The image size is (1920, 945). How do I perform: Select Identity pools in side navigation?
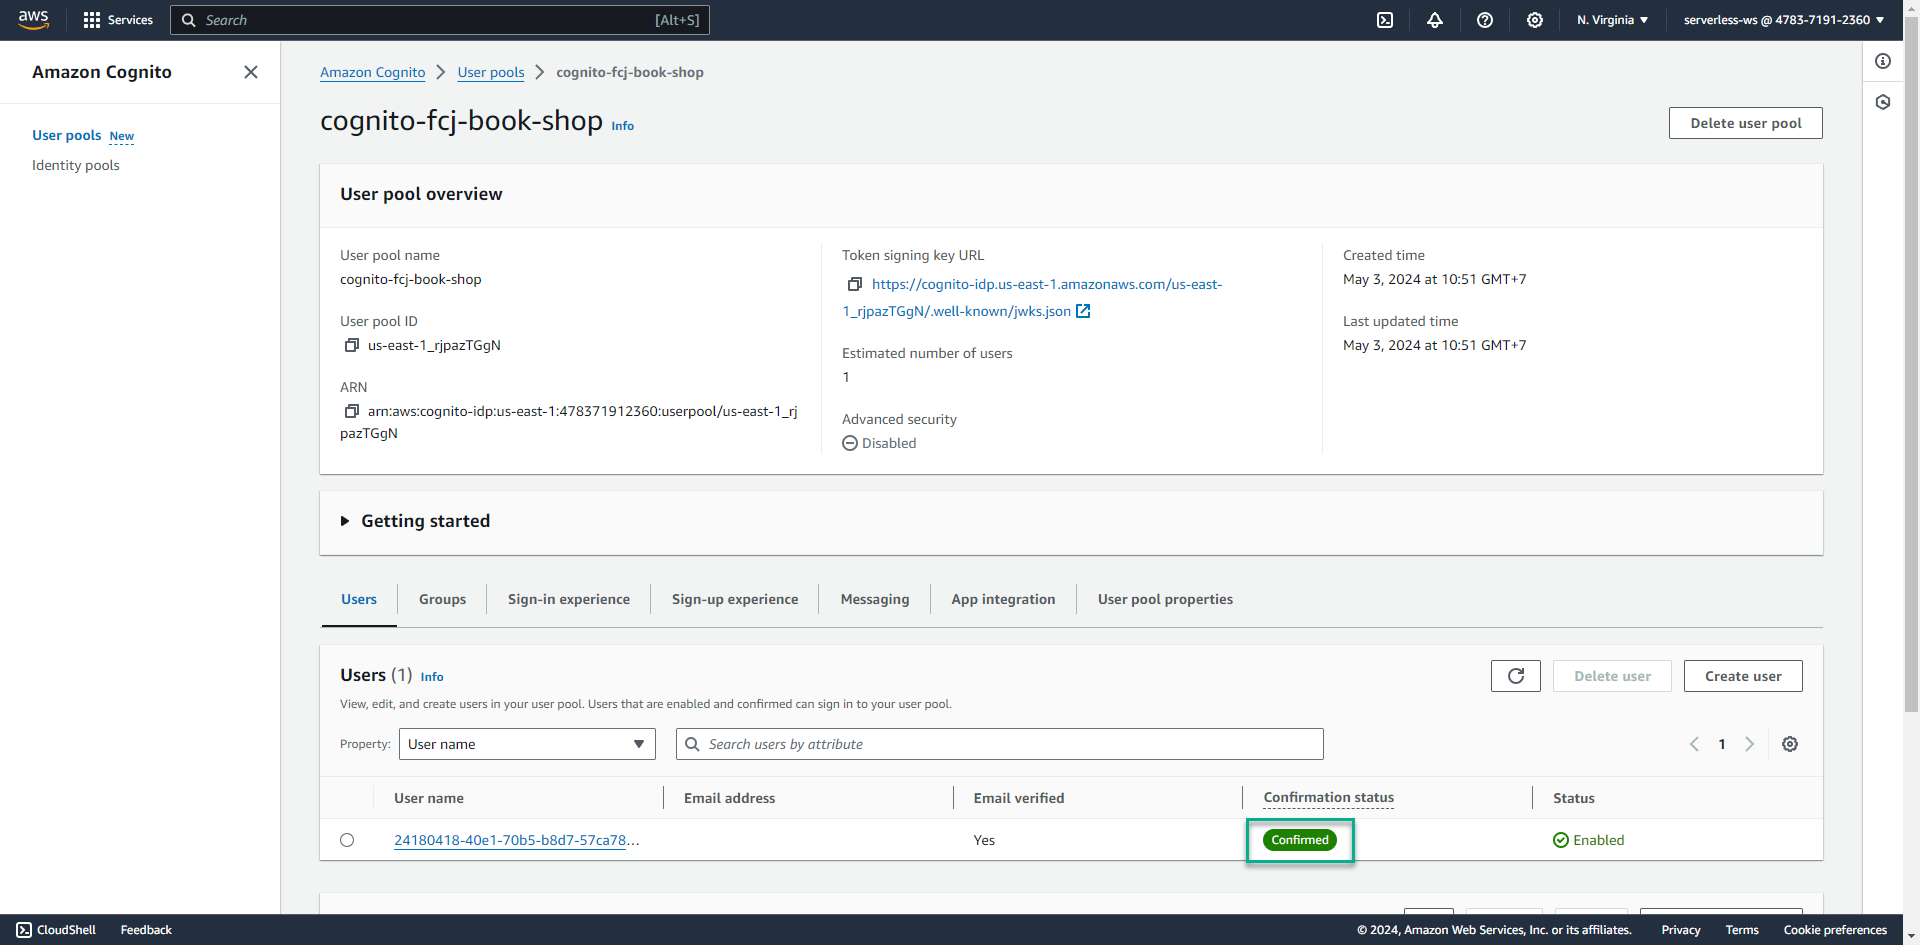click(76, 165)
